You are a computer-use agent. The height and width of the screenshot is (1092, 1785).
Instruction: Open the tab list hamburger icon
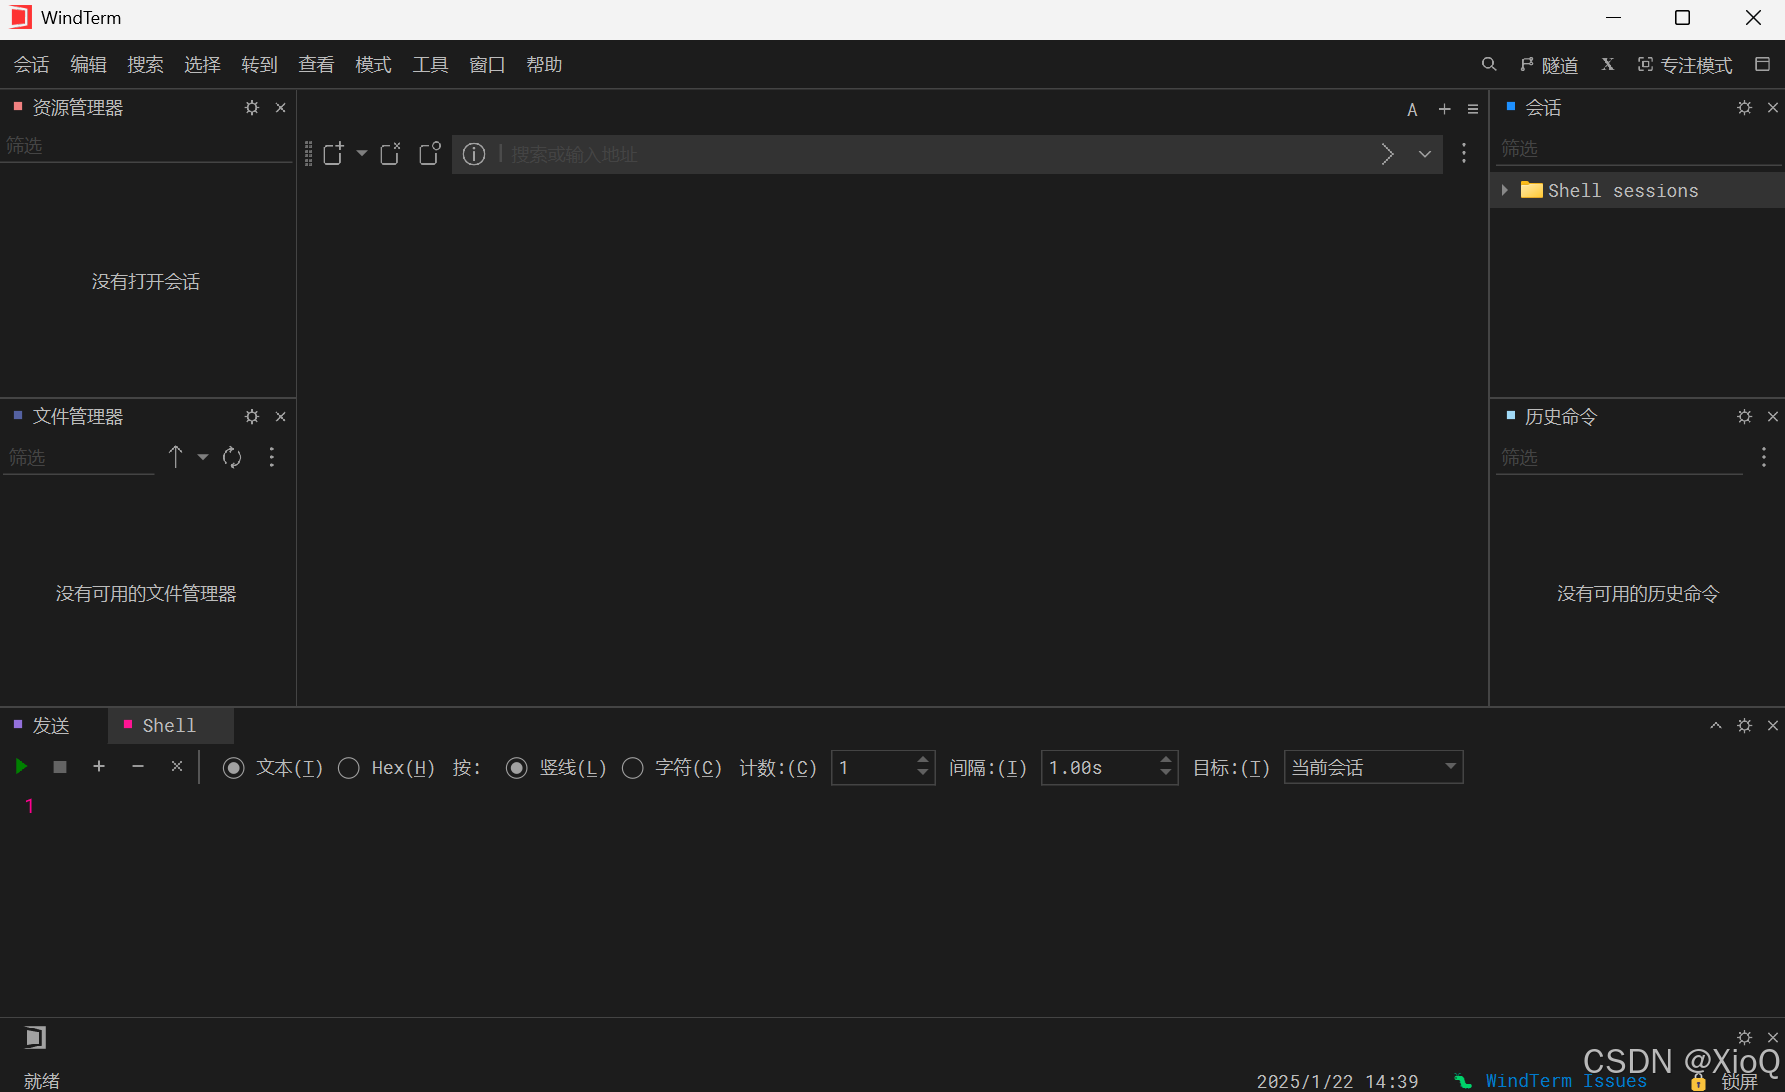tap(1473, 109)
